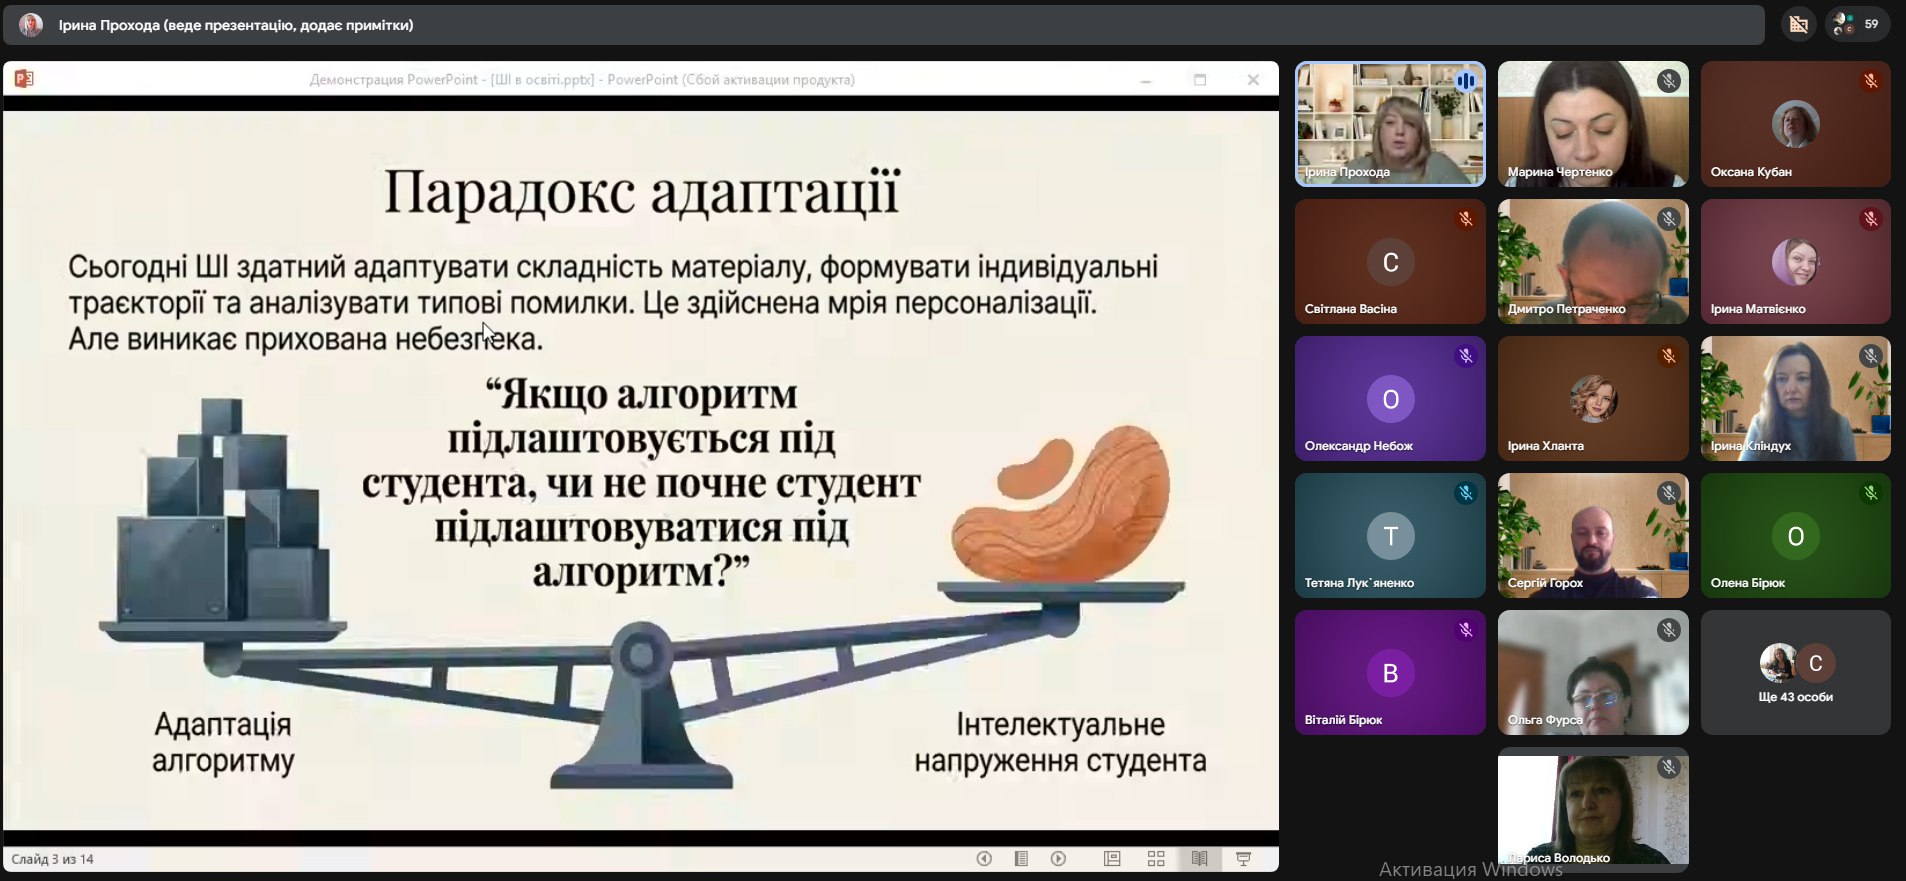The width and height of the screenshot is (1906, 881).
Task: Click muted mic on Марина Чертенко tile
Action: click(1668, 81)
